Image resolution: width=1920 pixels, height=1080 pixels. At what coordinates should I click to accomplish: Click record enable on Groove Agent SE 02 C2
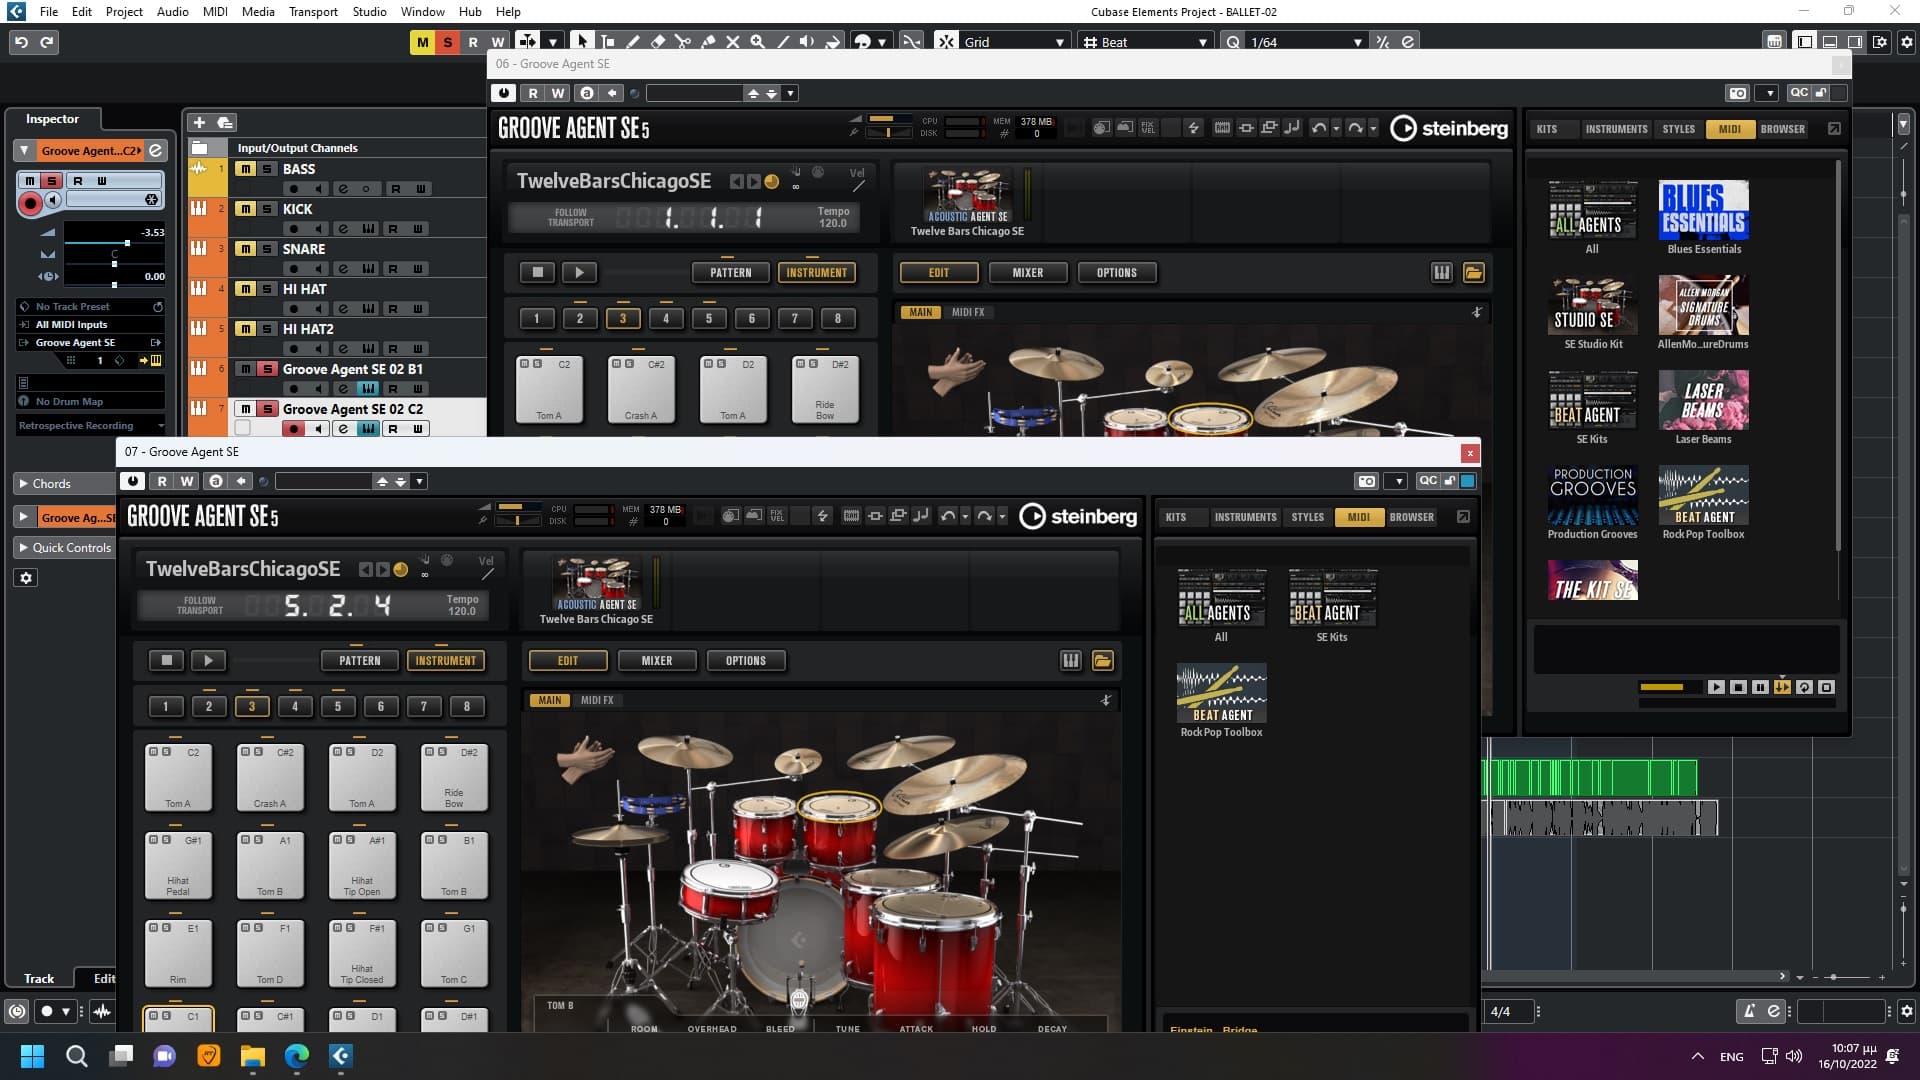click(293, 429)
